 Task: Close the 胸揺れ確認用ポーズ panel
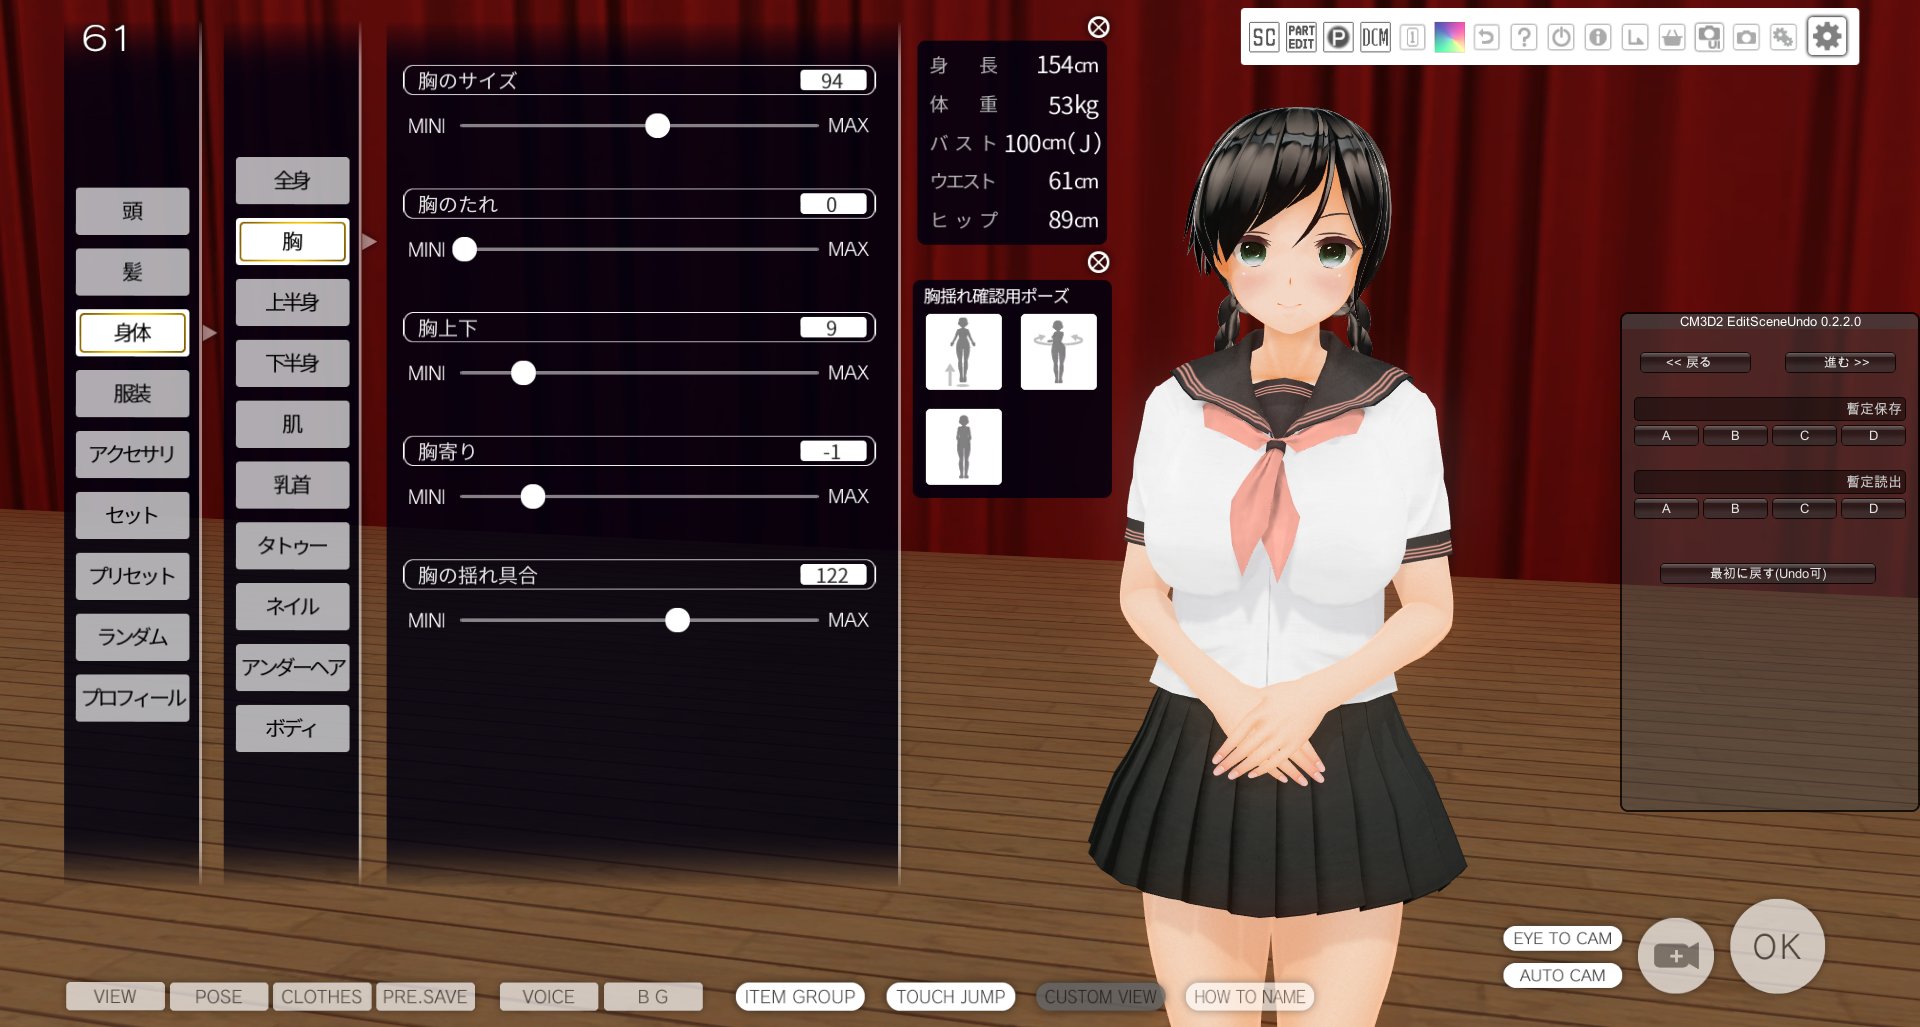[x=1098, y=262]
